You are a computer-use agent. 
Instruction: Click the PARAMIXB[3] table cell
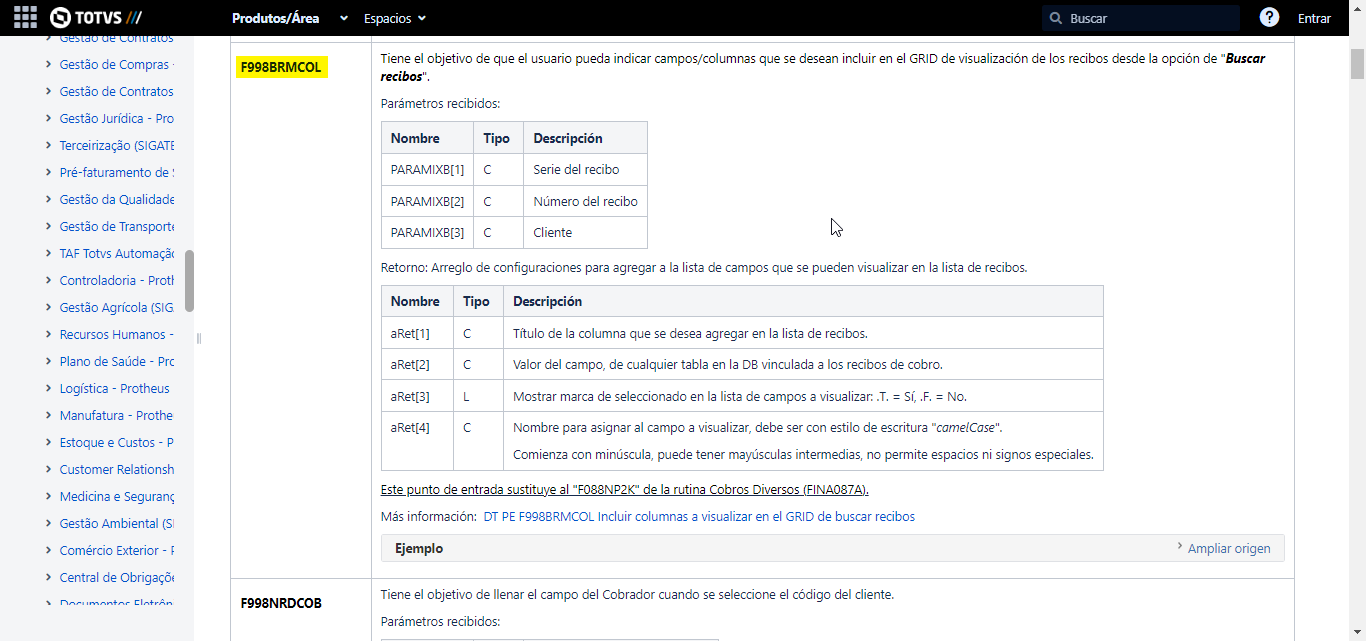pos(428,232)
